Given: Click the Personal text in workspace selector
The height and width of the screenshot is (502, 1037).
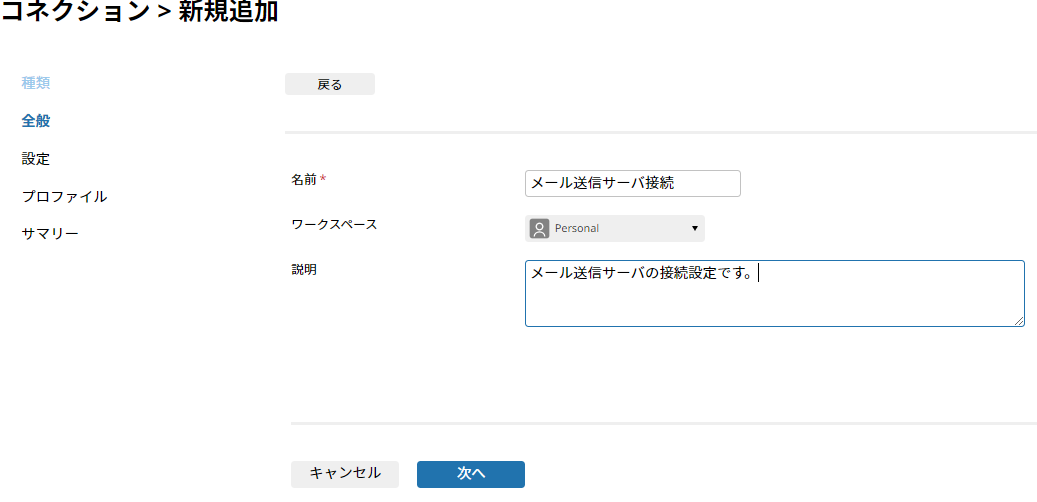Looking at the screenshot, I should coord(577,228).
